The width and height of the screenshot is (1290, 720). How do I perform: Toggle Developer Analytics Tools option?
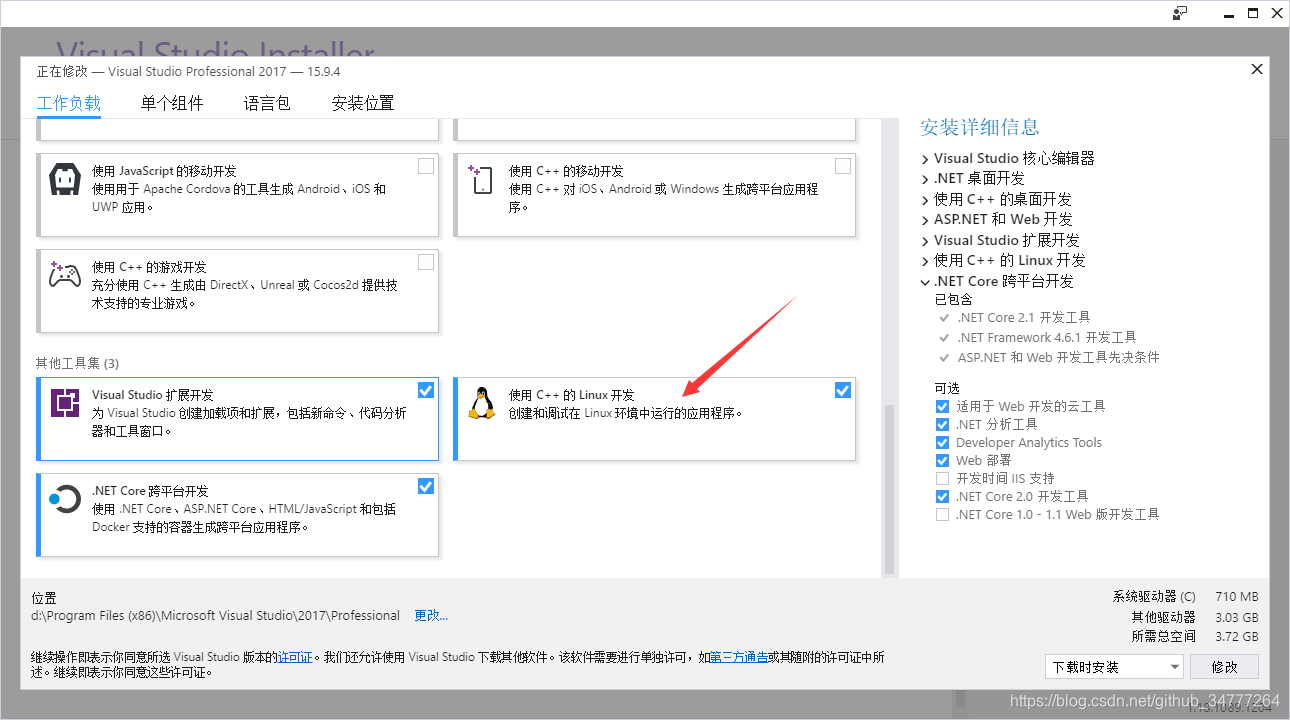pyautogui.click(x=942, y=442)
